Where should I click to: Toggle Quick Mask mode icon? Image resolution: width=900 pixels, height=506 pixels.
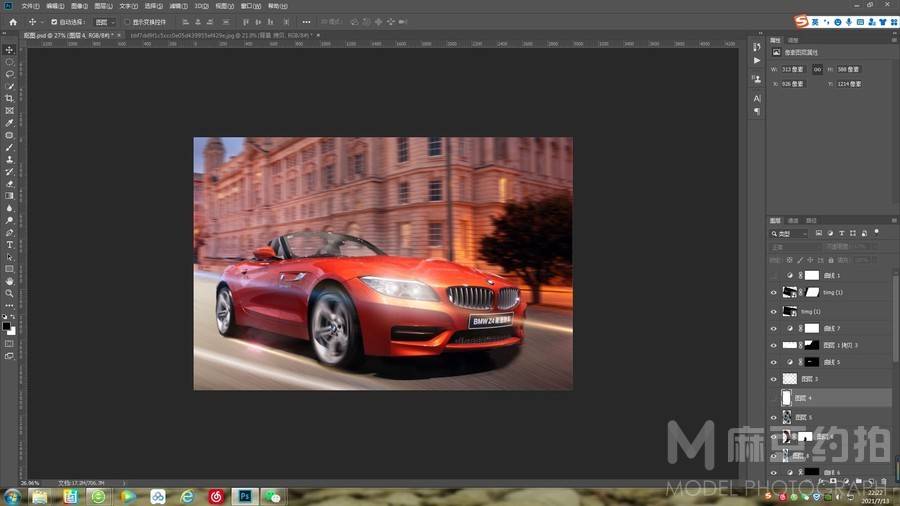click(9, 344)
